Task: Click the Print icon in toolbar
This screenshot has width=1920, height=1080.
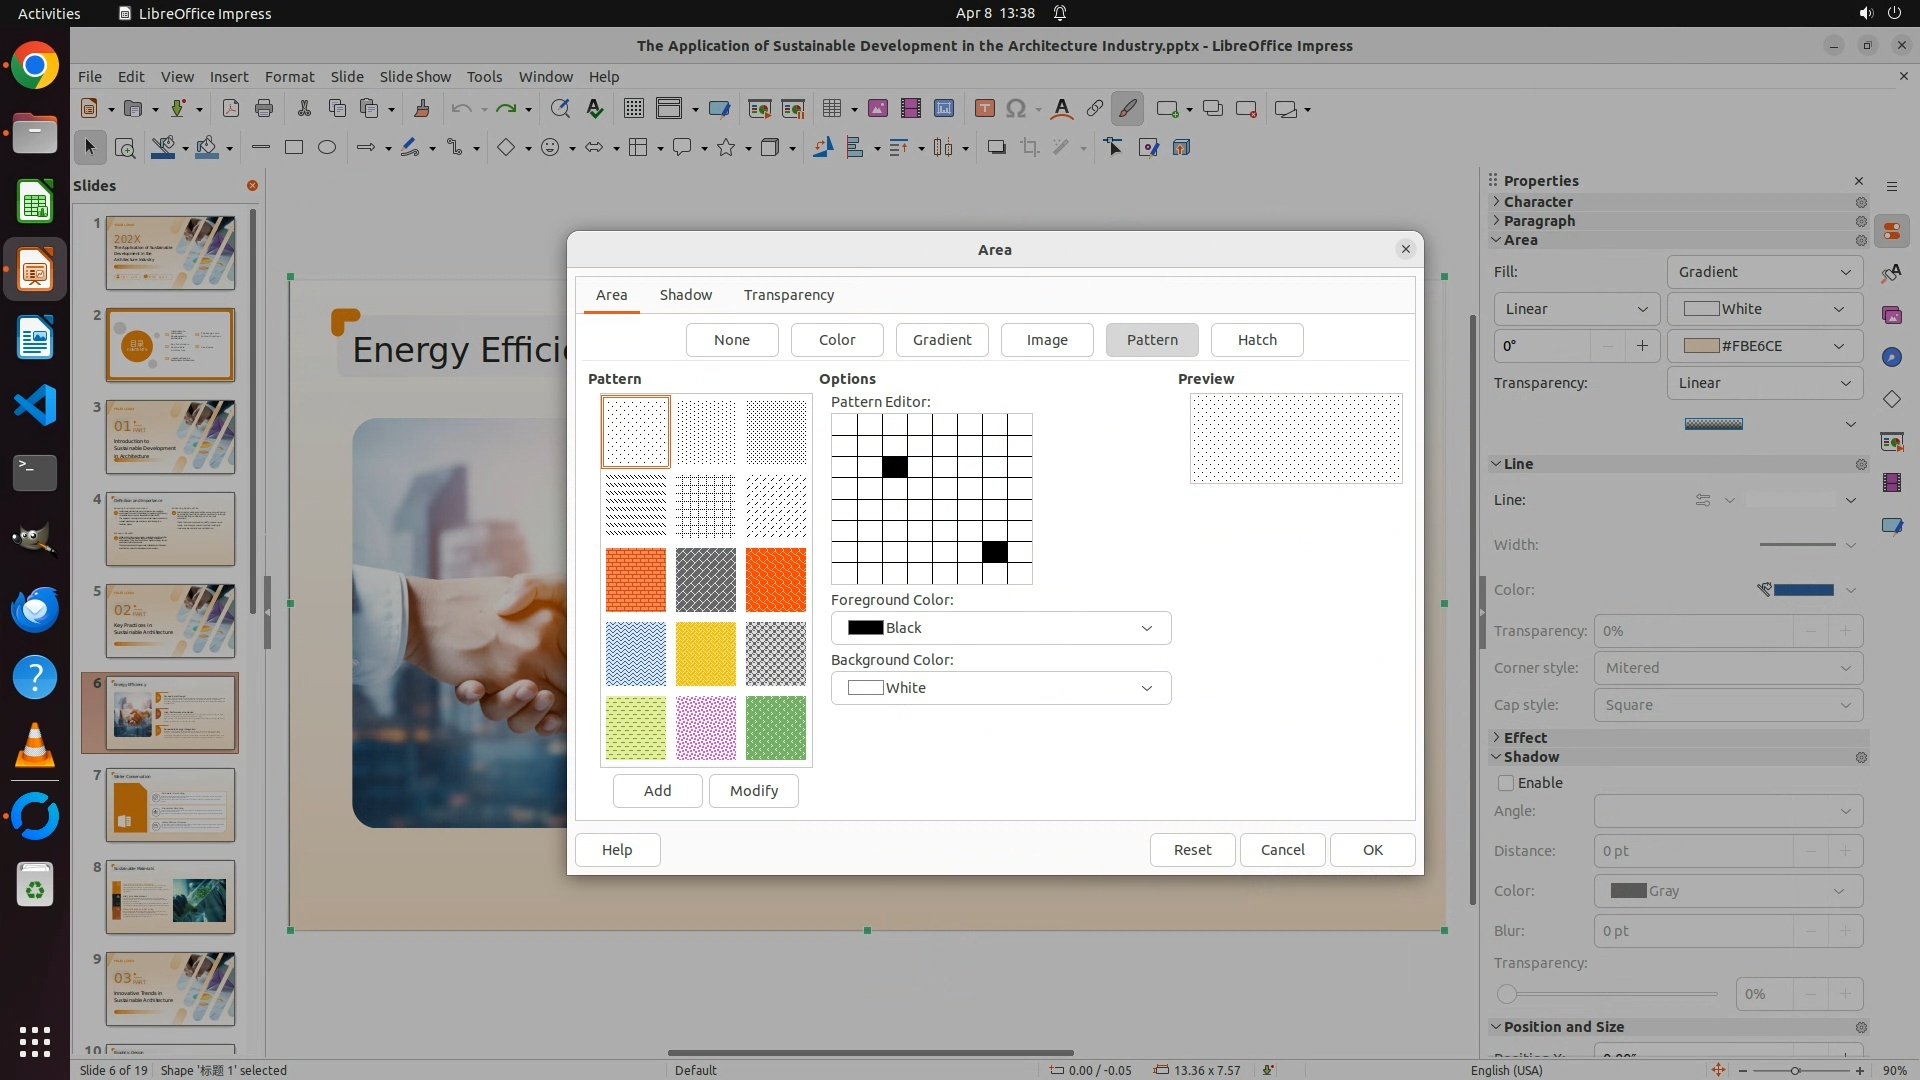Action: (264, 109)
